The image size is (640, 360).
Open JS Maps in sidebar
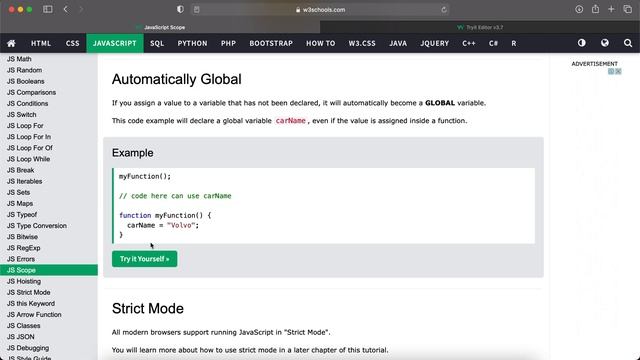pos(49,203)
